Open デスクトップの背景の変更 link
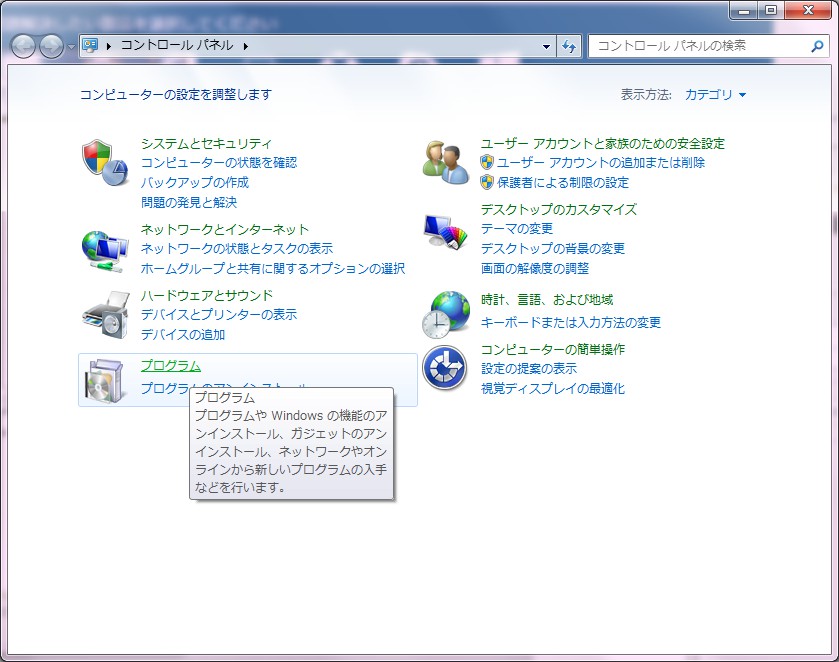839x662 pixels. 553,248
